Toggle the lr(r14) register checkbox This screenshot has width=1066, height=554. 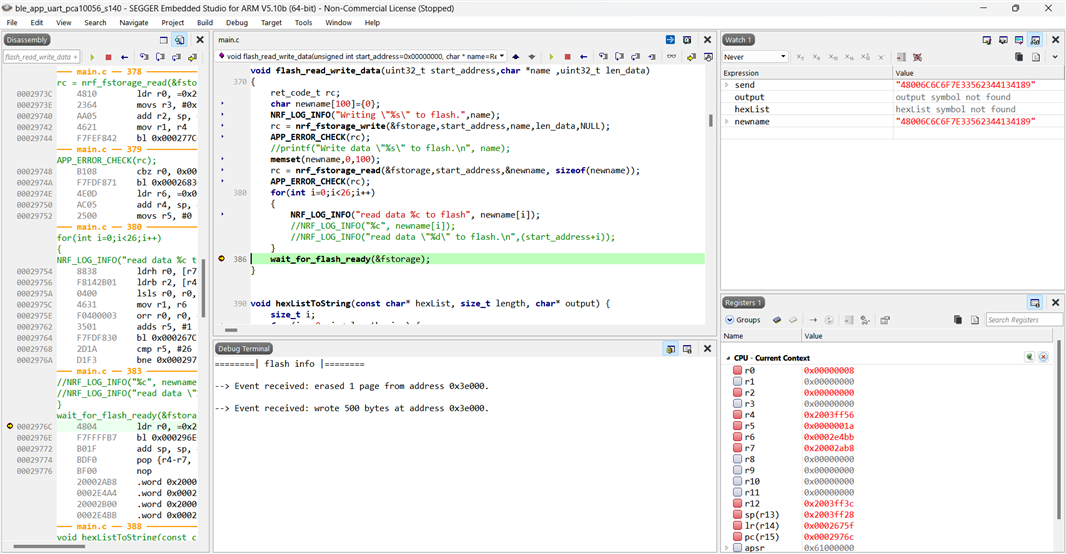coord(738,526)
